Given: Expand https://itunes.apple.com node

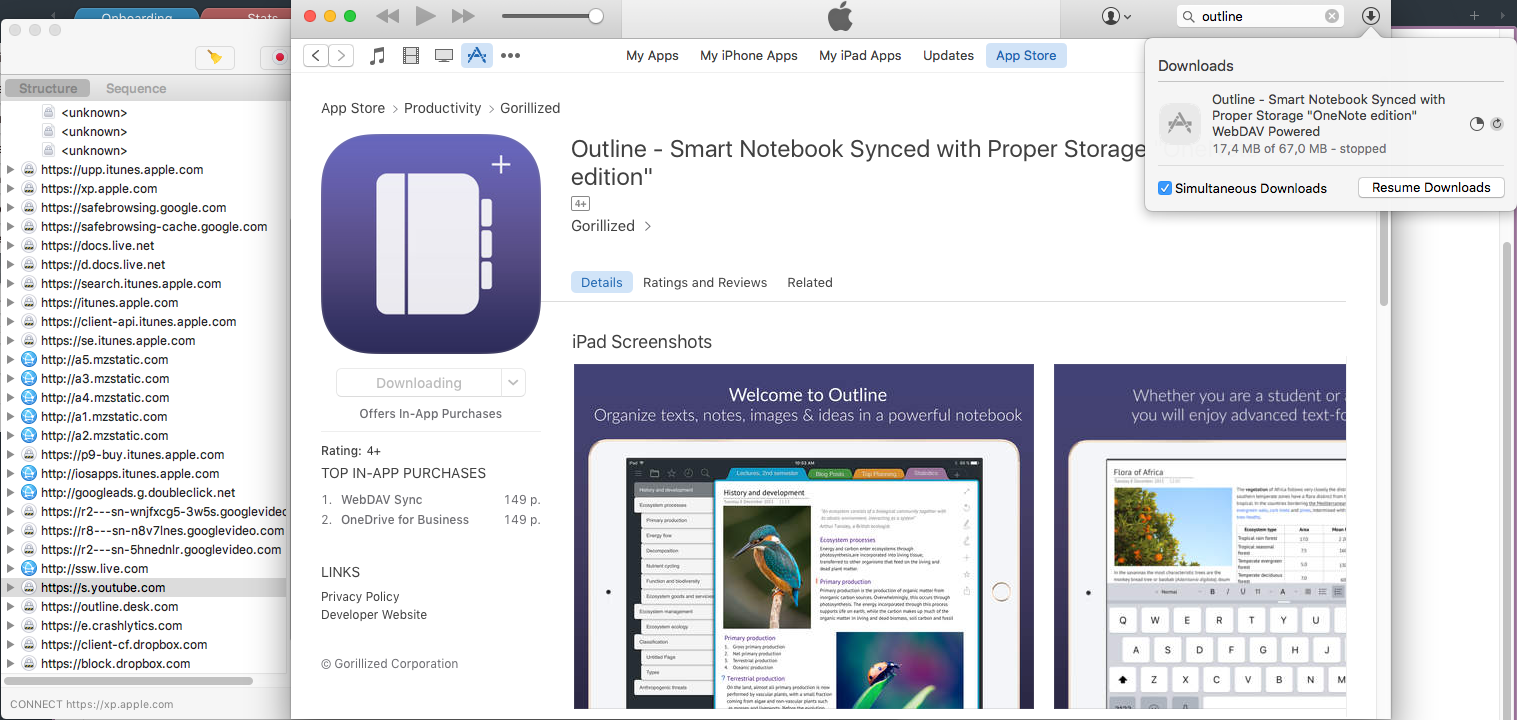Looking at the screenshot, I should [x=11, y=303].
